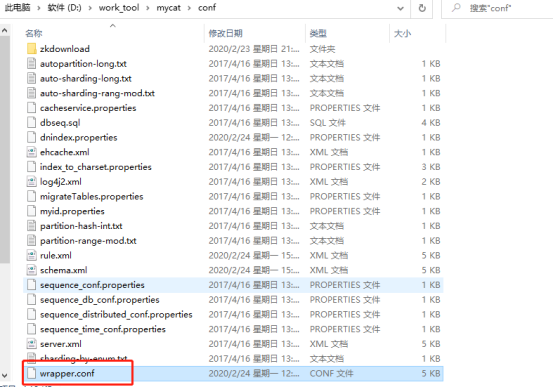This screenshot has height=388, width=554.
Task: Expand the chevron after 软件 (D:) in path
Action: coord(90,8)
